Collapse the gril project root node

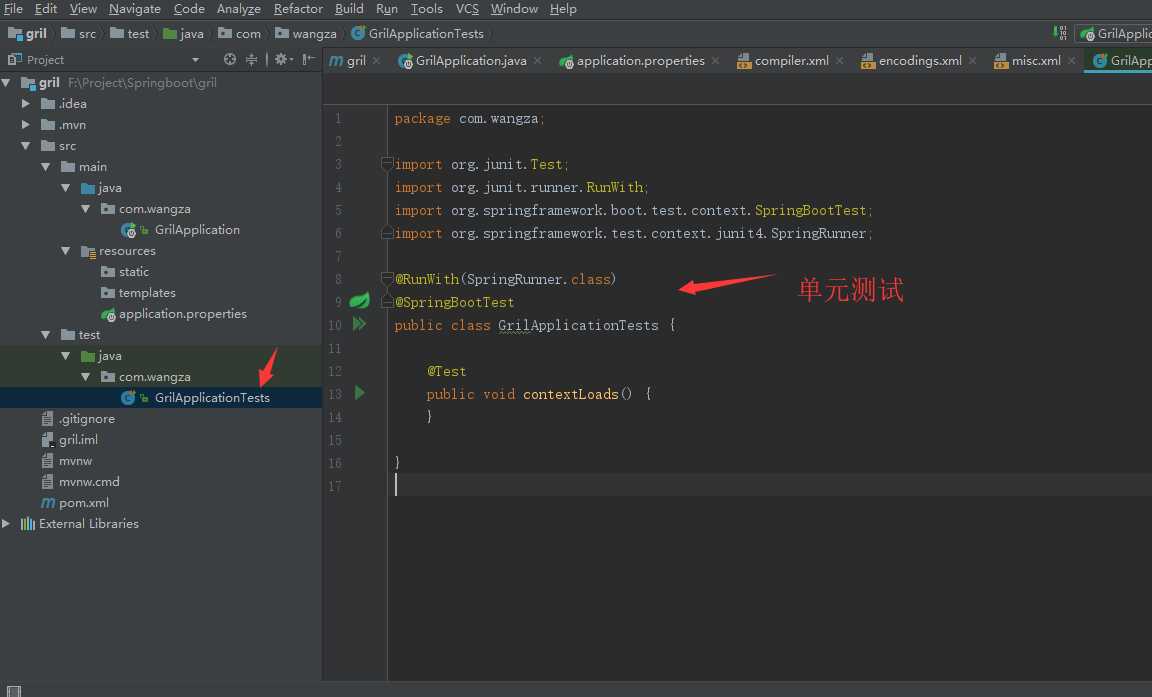coord(7,83)
